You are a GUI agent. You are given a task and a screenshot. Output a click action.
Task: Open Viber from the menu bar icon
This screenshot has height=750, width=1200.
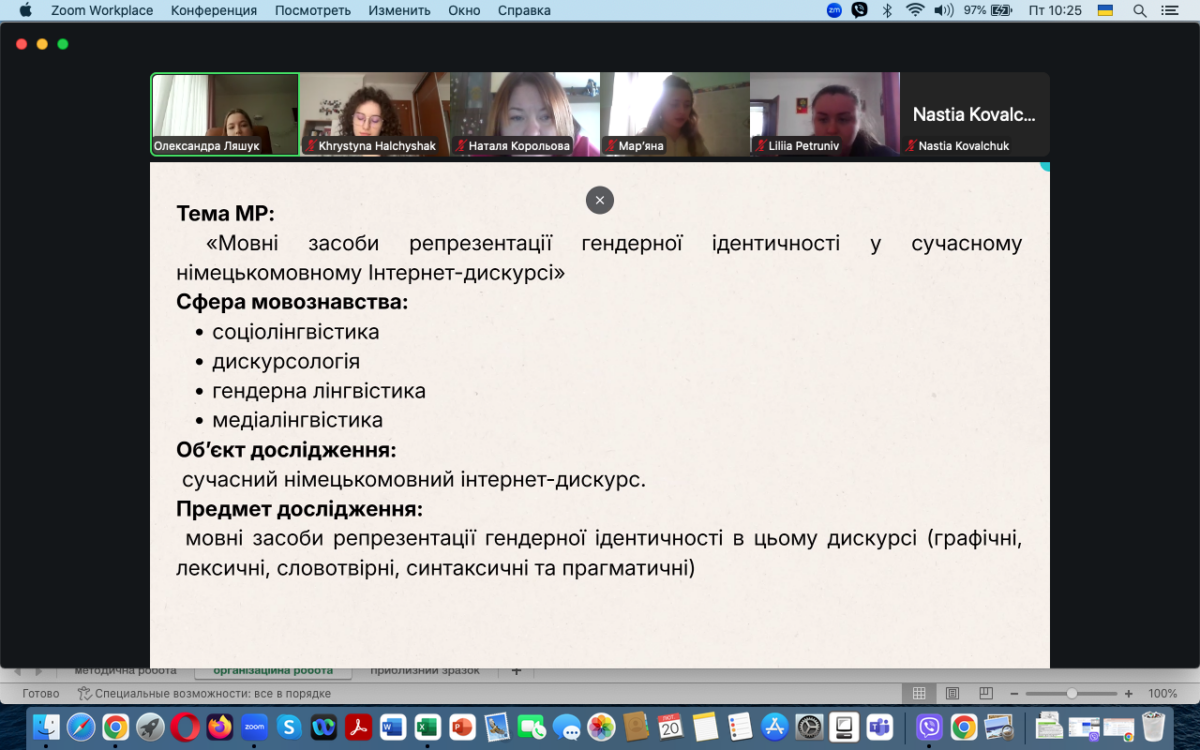pos(860,10)
